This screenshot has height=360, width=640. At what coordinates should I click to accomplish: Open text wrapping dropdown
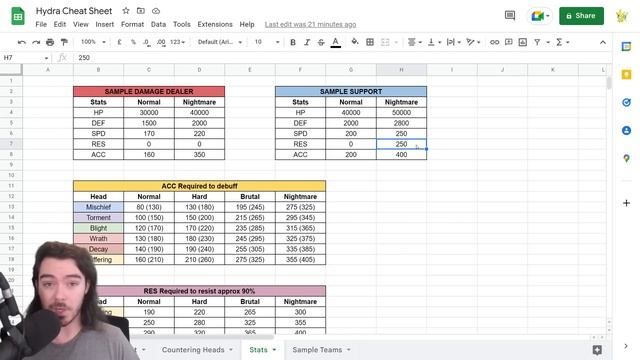(x=453, y=42)
